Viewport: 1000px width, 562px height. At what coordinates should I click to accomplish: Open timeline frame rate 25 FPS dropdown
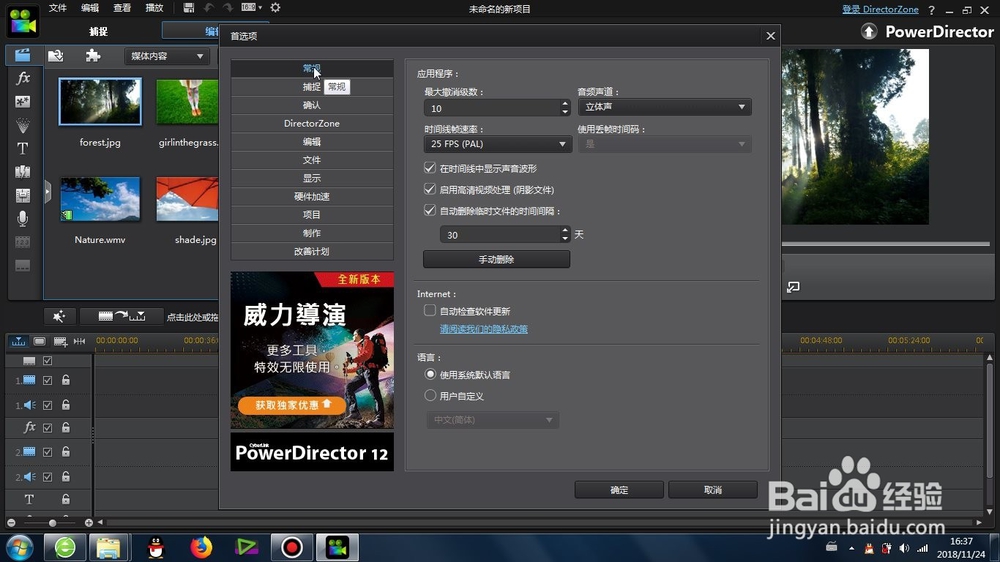pyautogui.click(x=497, y=144)
